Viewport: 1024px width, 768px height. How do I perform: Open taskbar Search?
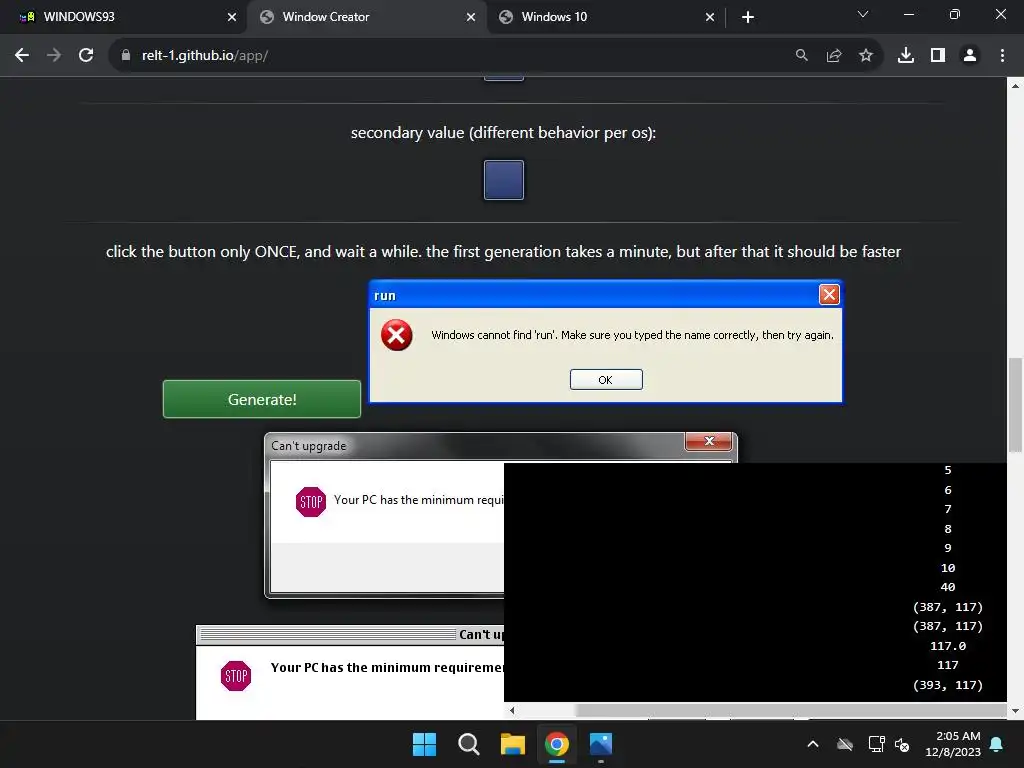[x=469, y=744]
